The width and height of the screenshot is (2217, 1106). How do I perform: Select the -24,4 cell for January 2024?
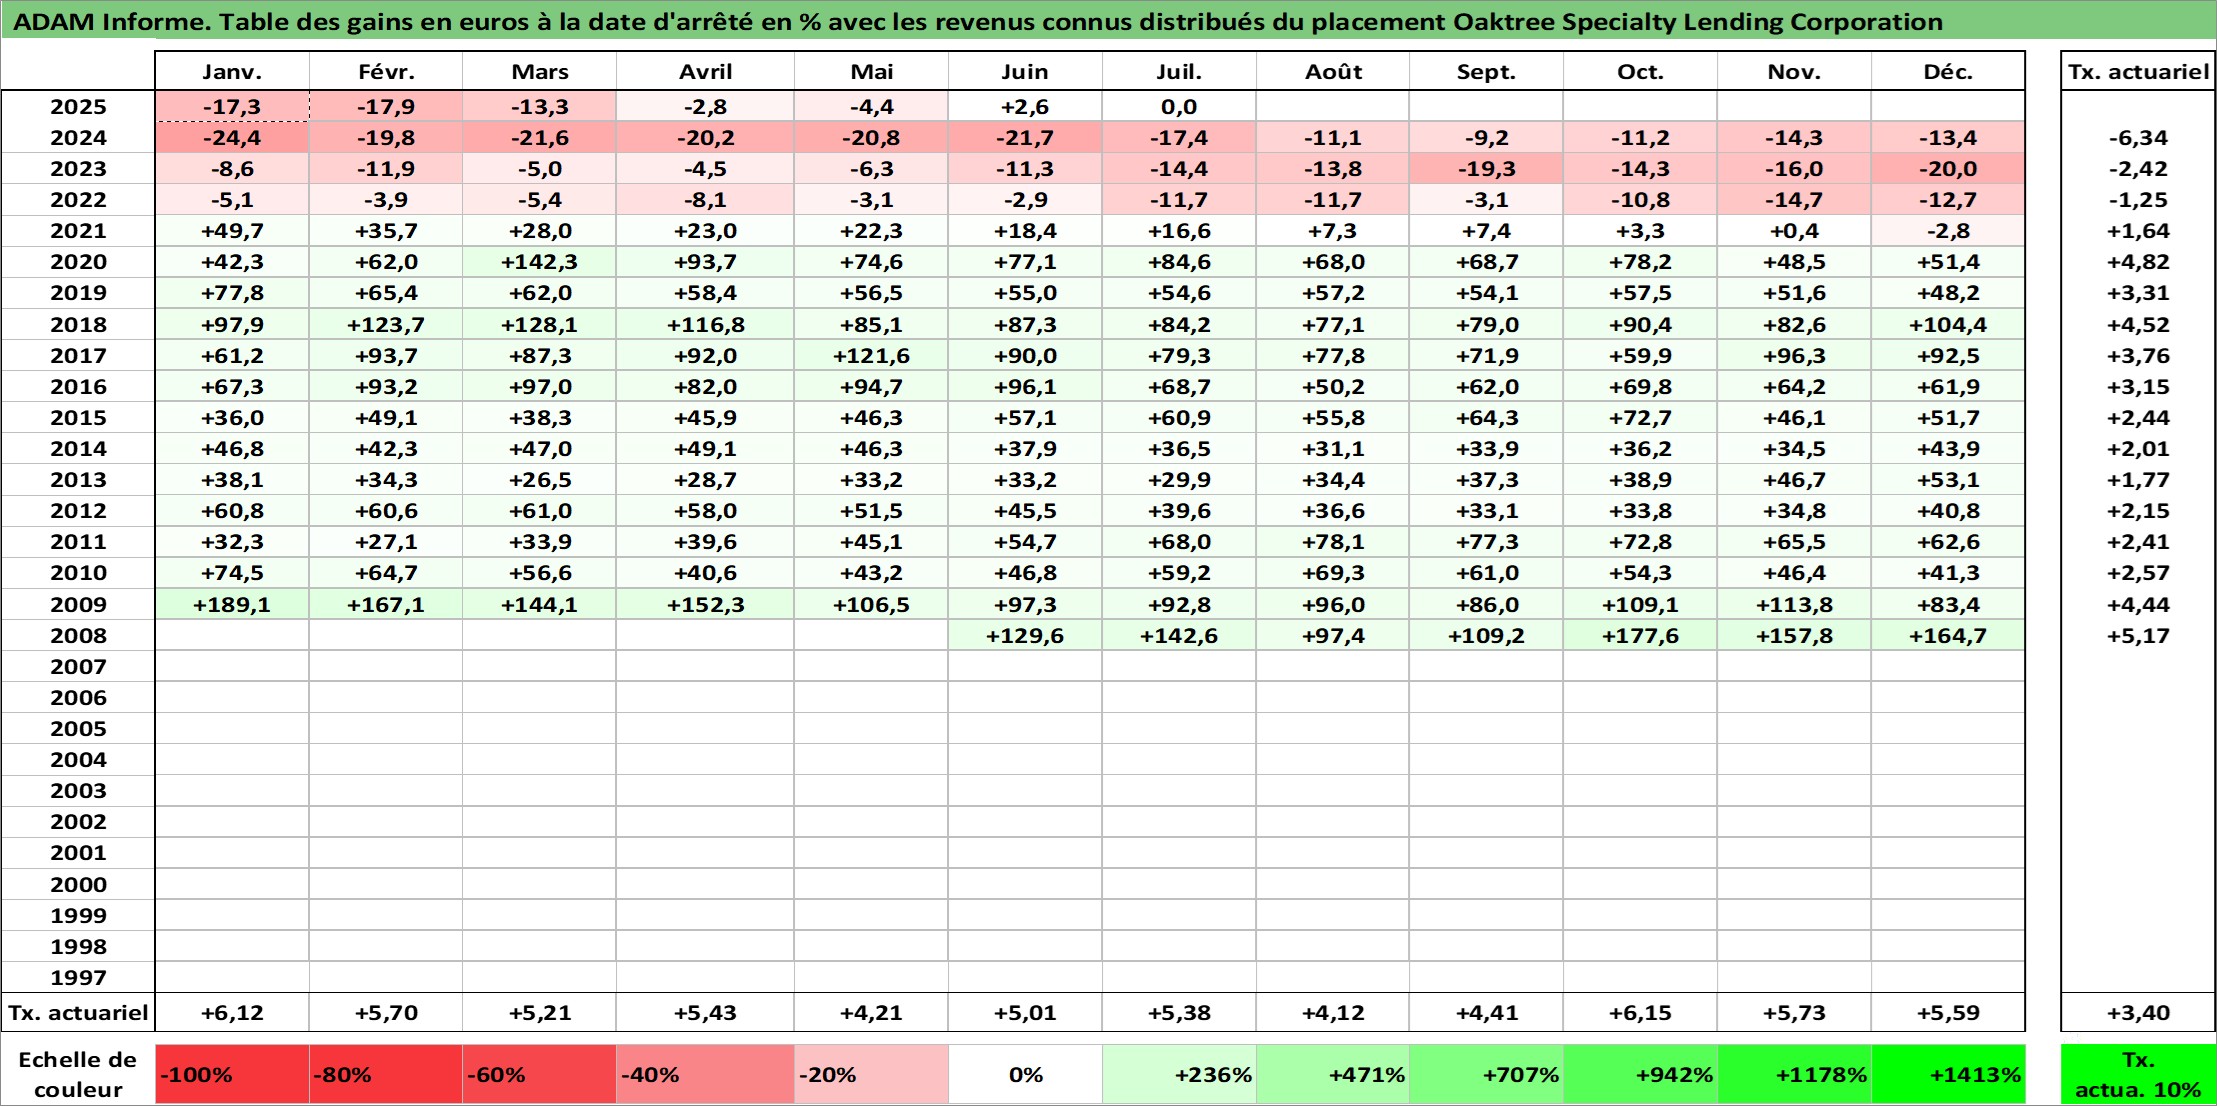232,137
